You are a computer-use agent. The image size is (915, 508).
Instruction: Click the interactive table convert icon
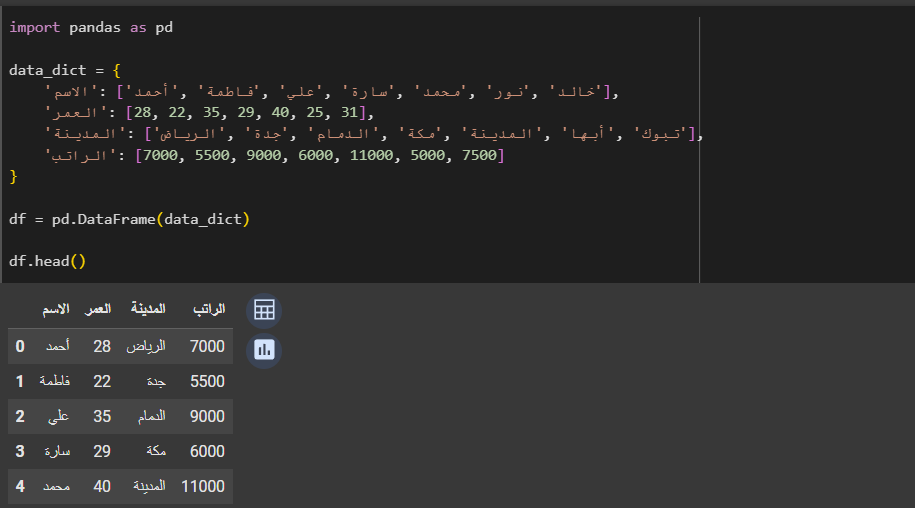[264, 310]
